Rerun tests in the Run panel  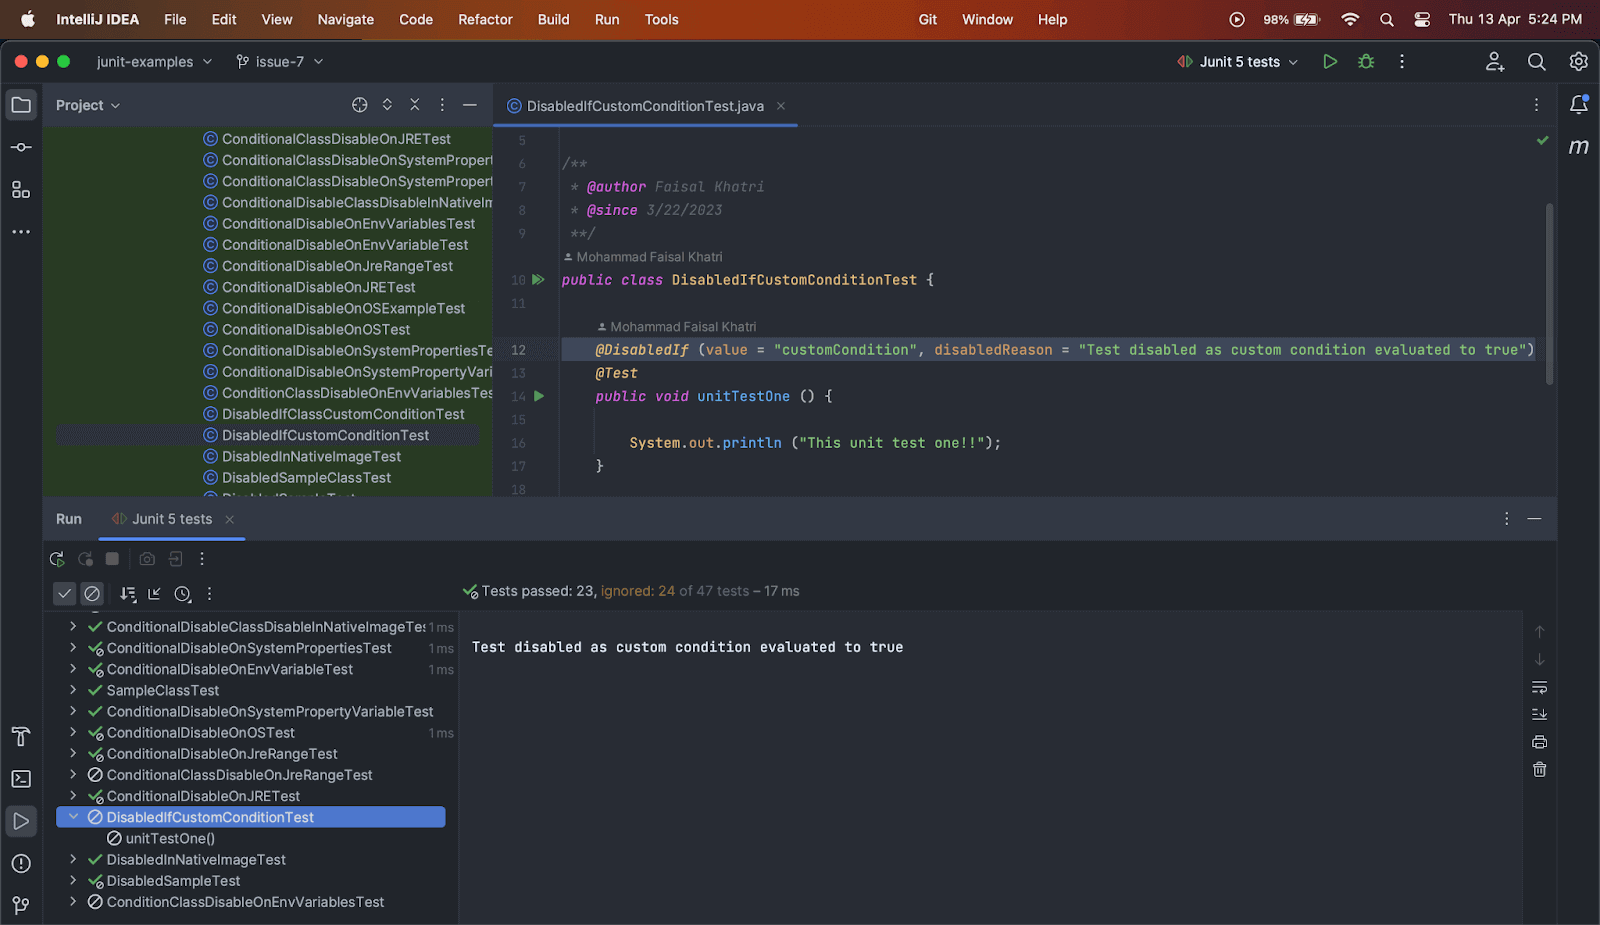pos(57,559)
